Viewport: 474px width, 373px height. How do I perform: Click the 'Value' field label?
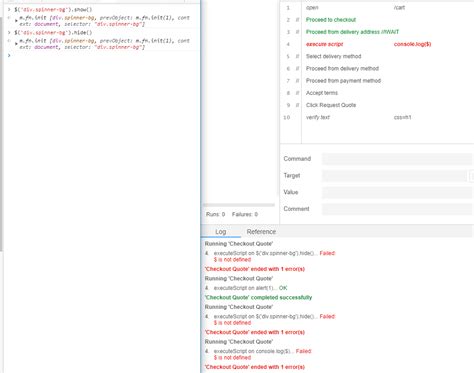(291, 192)
